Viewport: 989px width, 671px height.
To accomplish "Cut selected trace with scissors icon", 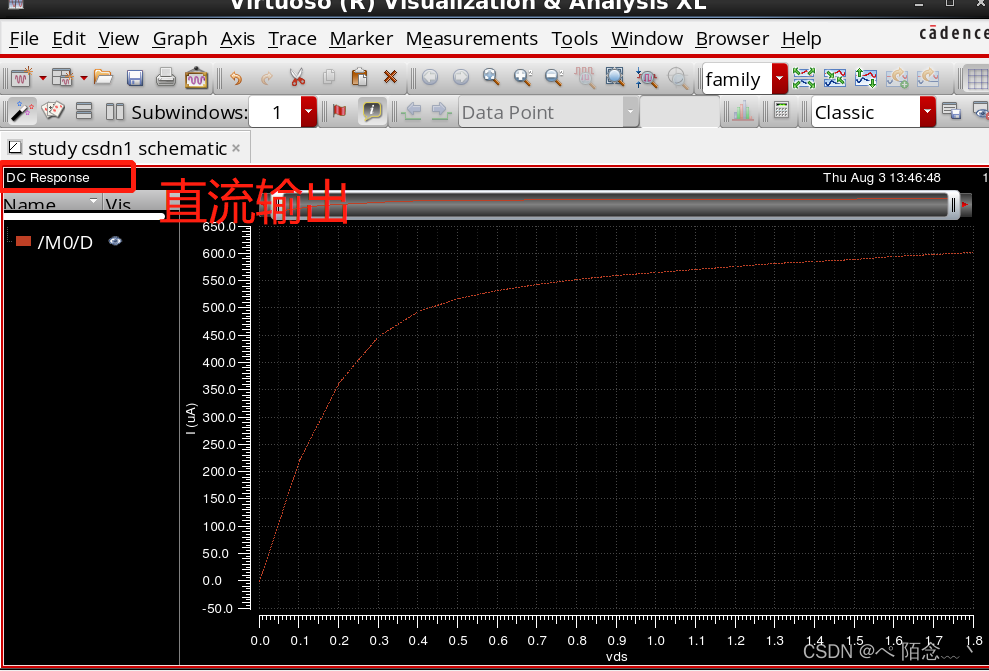I will (x=297, y=78).
